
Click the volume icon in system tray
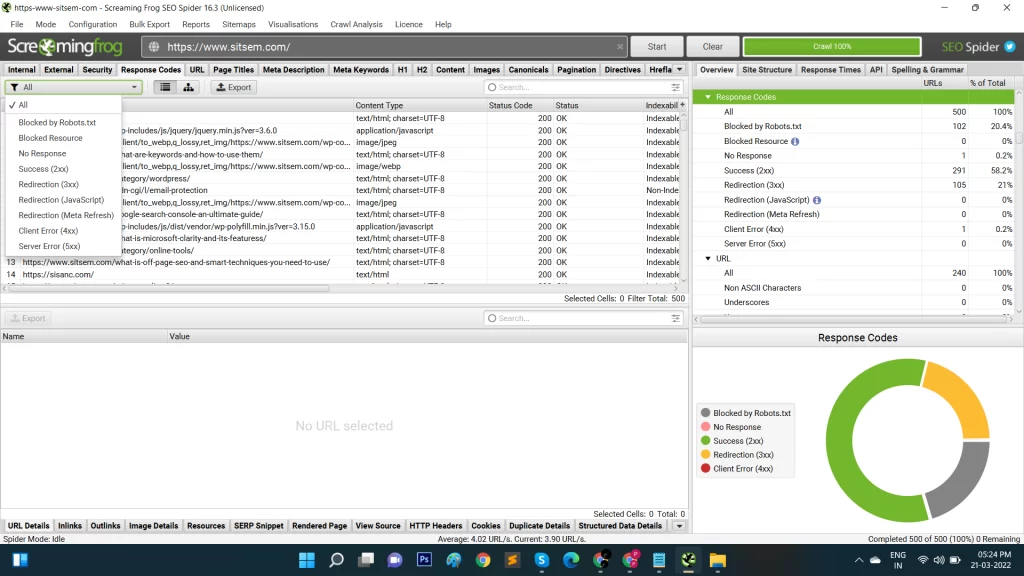coord(939,560)
